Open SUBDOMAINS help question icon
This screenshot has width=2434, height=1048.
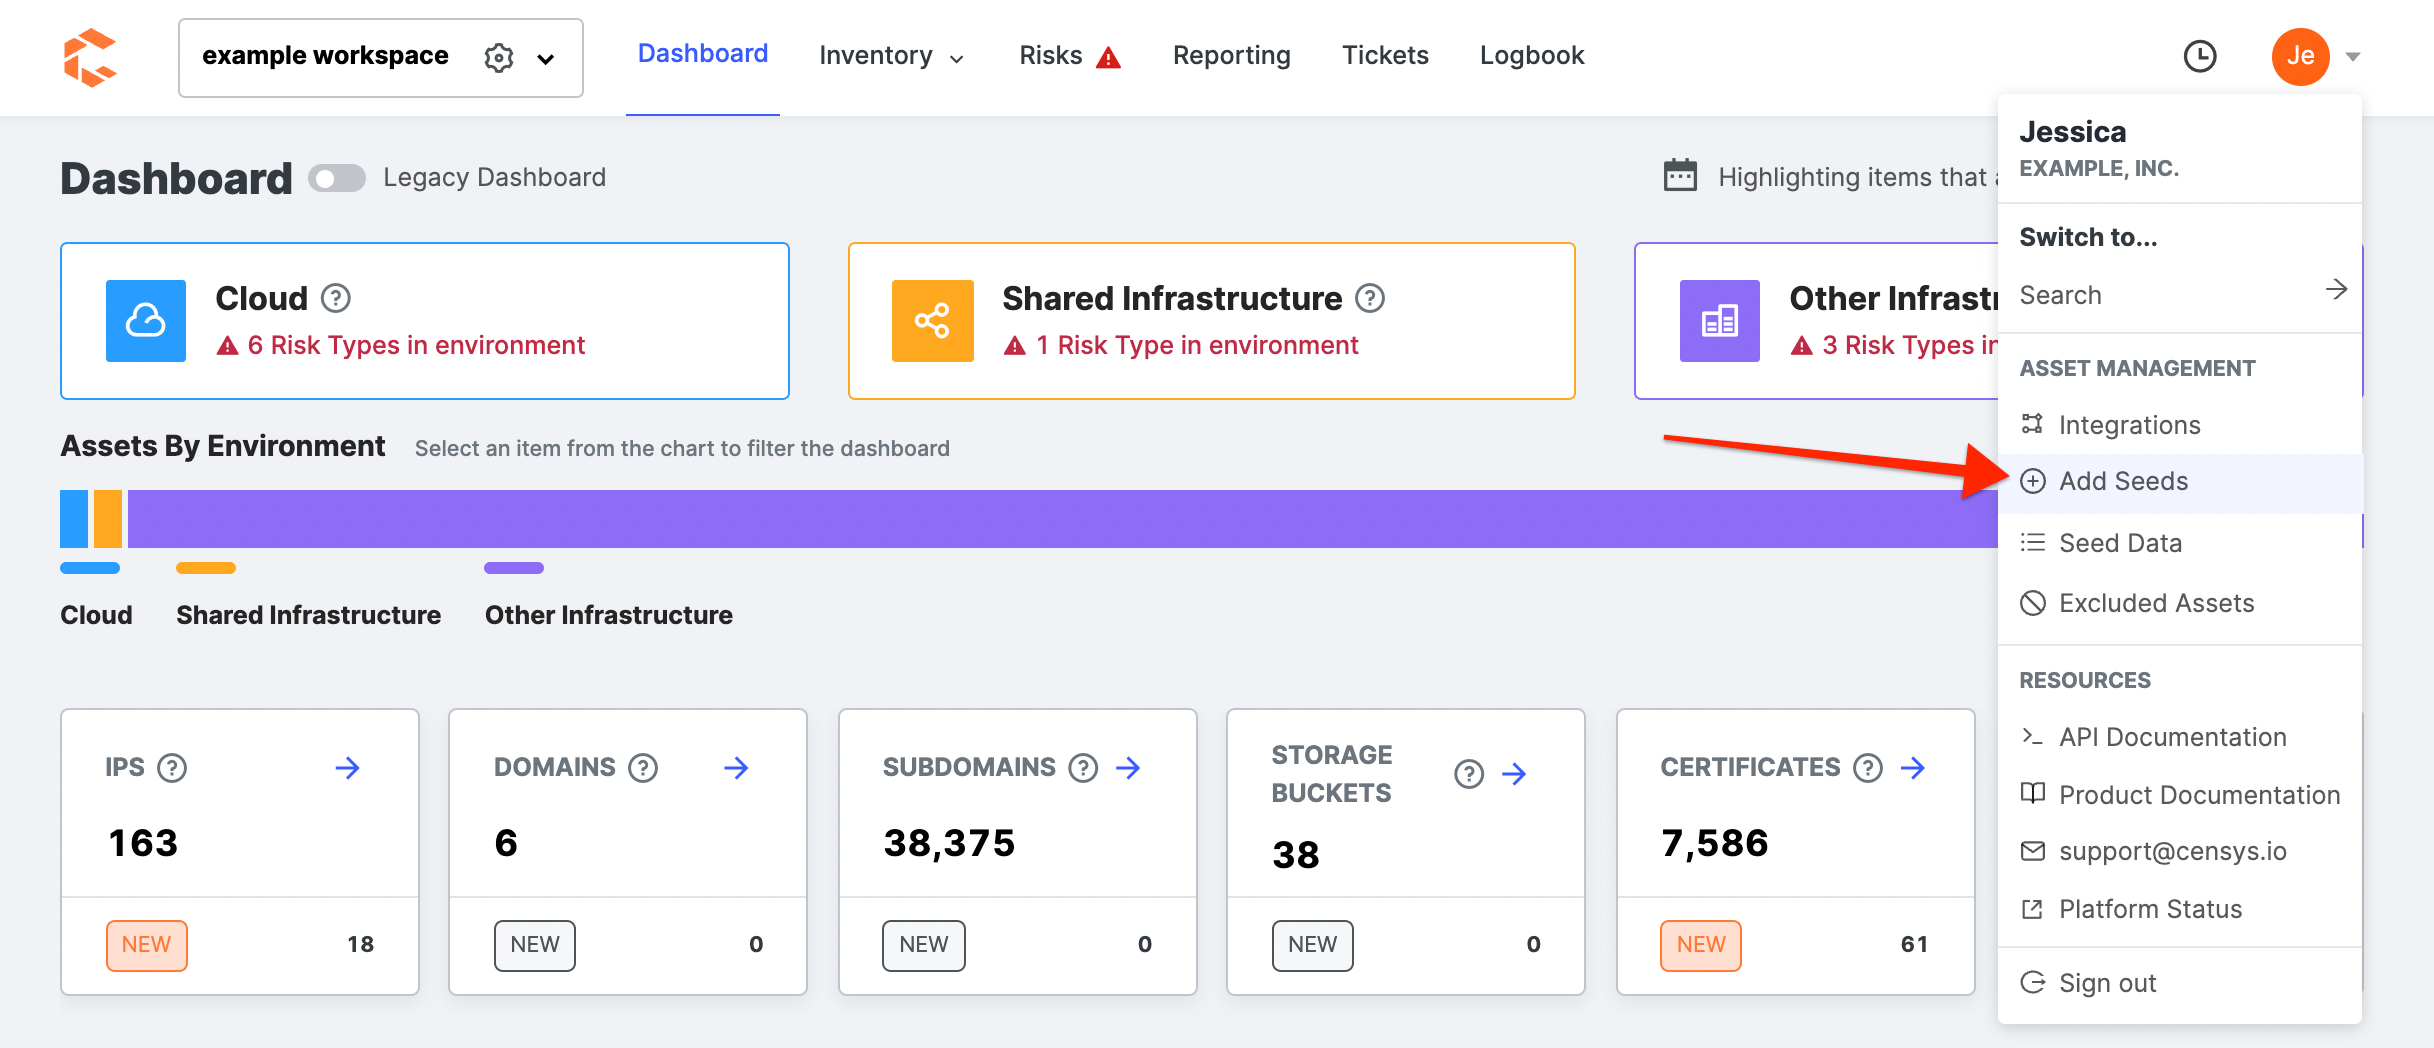tap(1083, 768)
